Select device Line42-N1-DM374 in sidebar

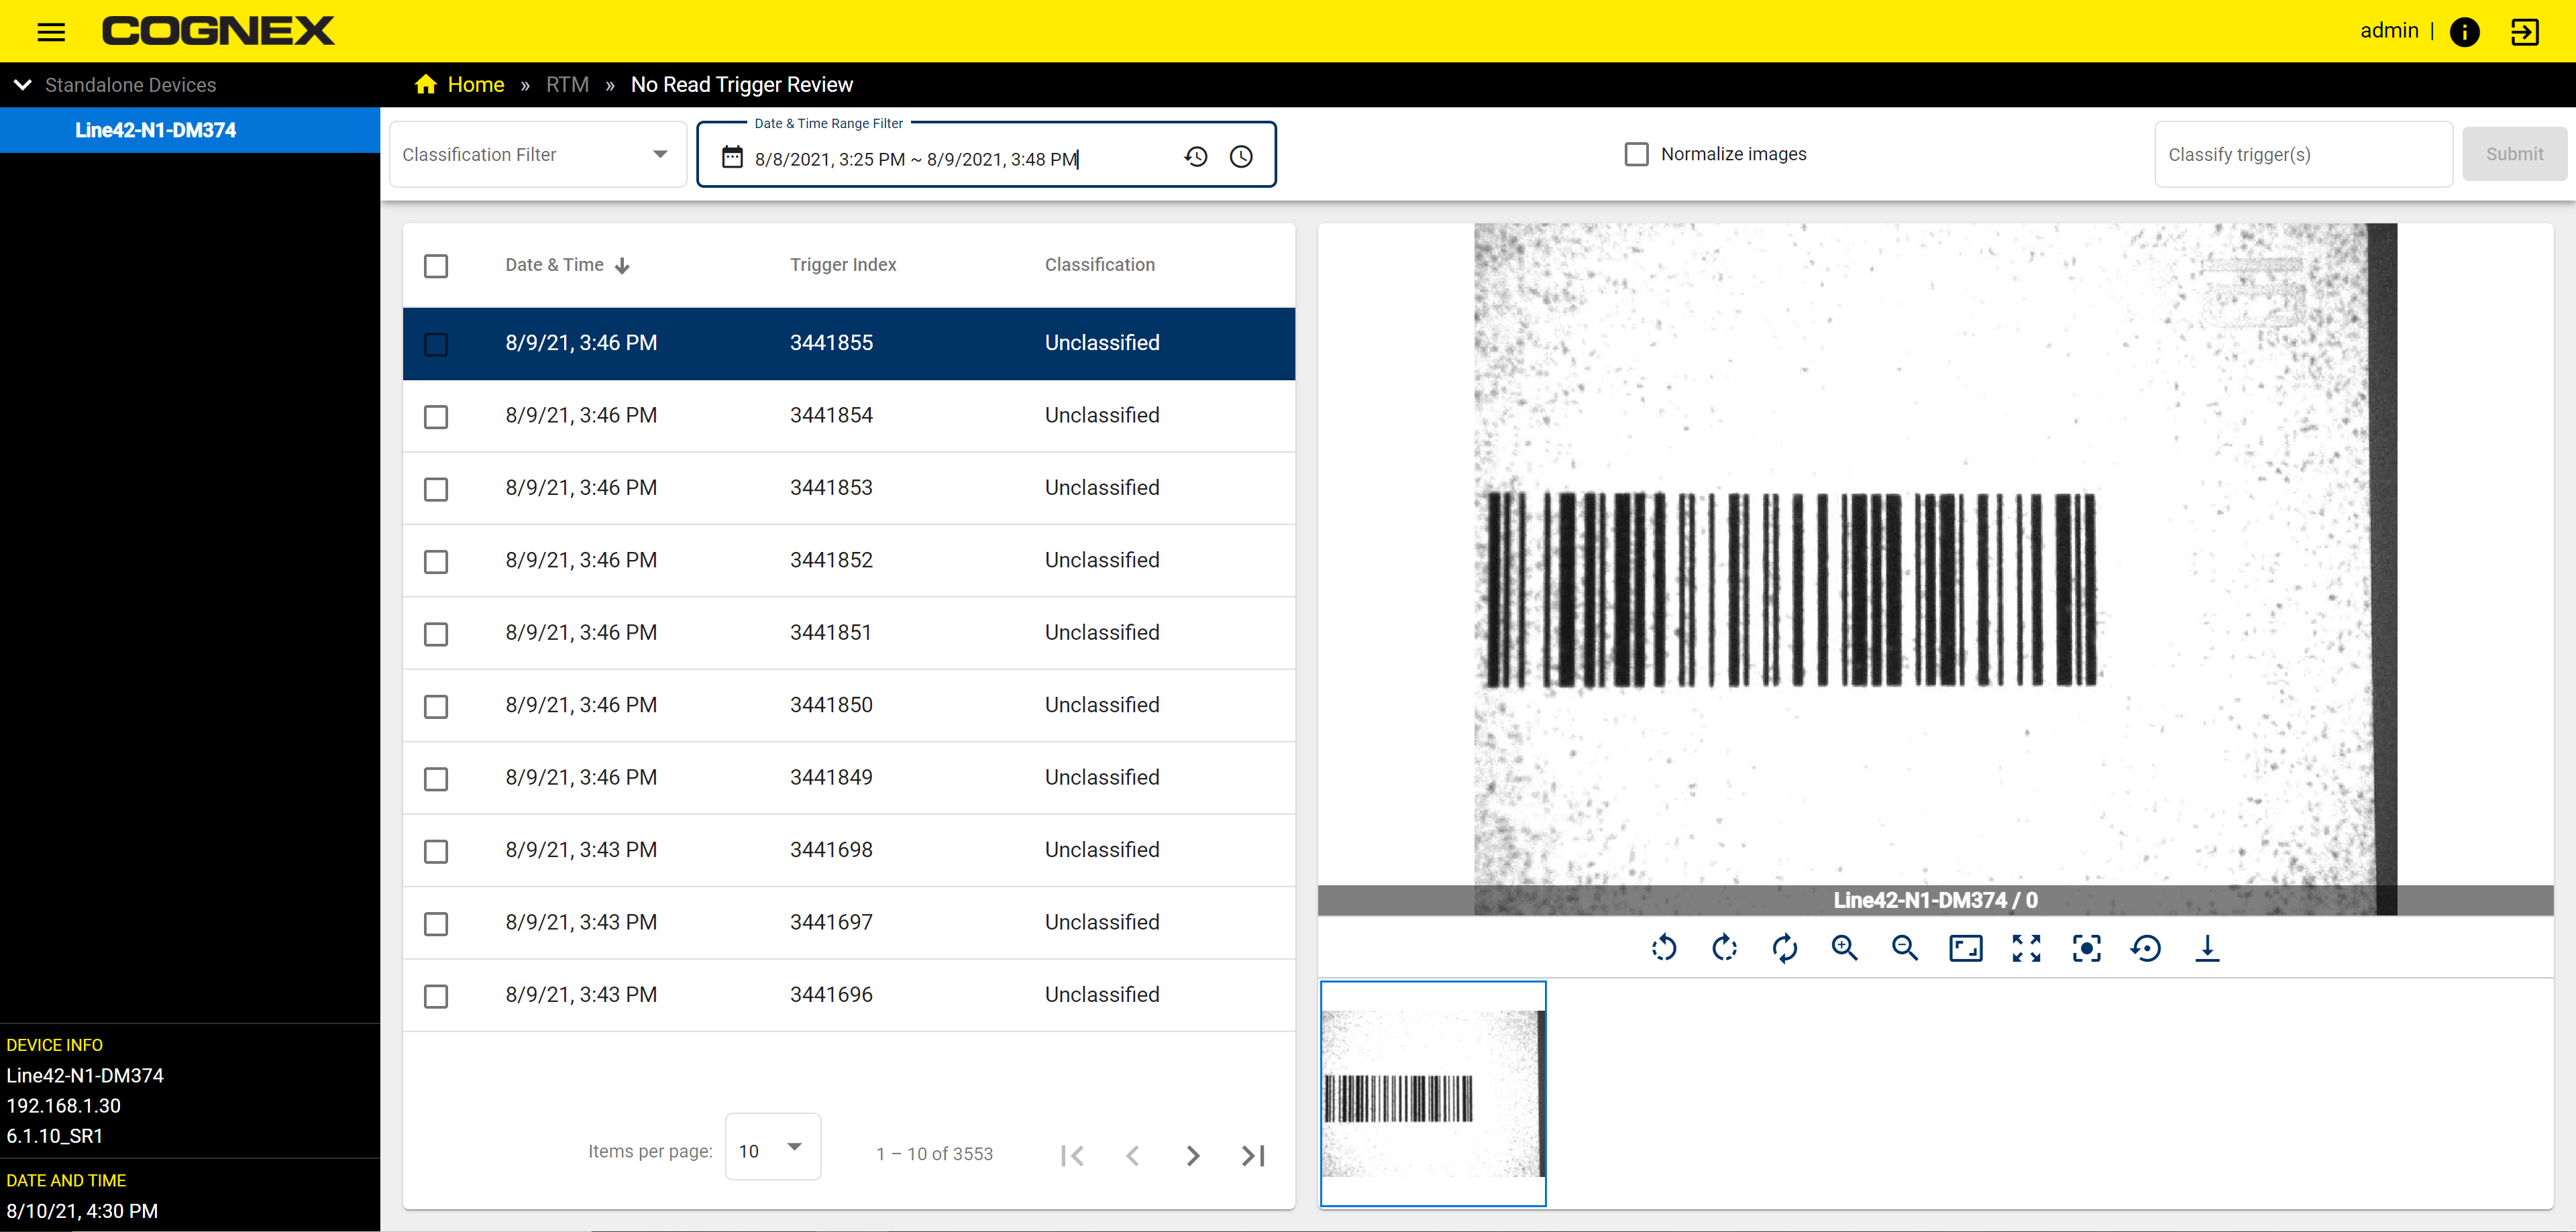click(190, 130)
